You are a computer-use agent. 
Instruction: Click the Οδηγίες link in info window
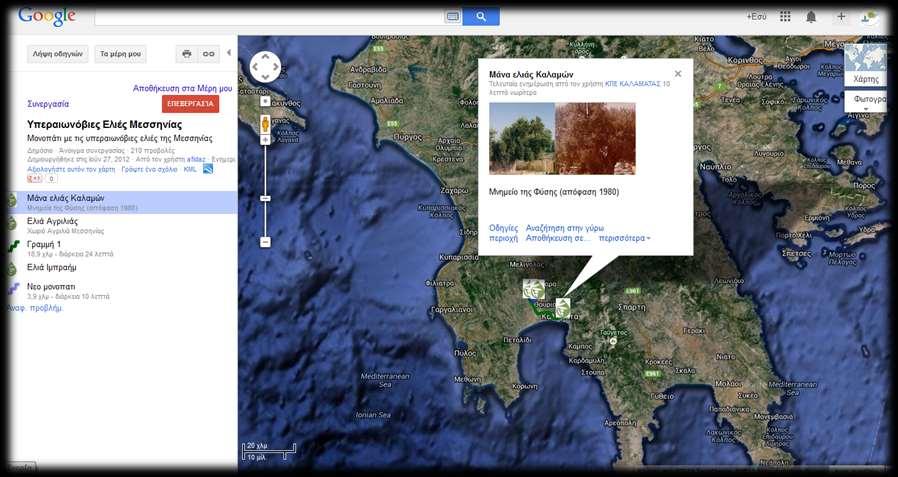click(503, 228)
